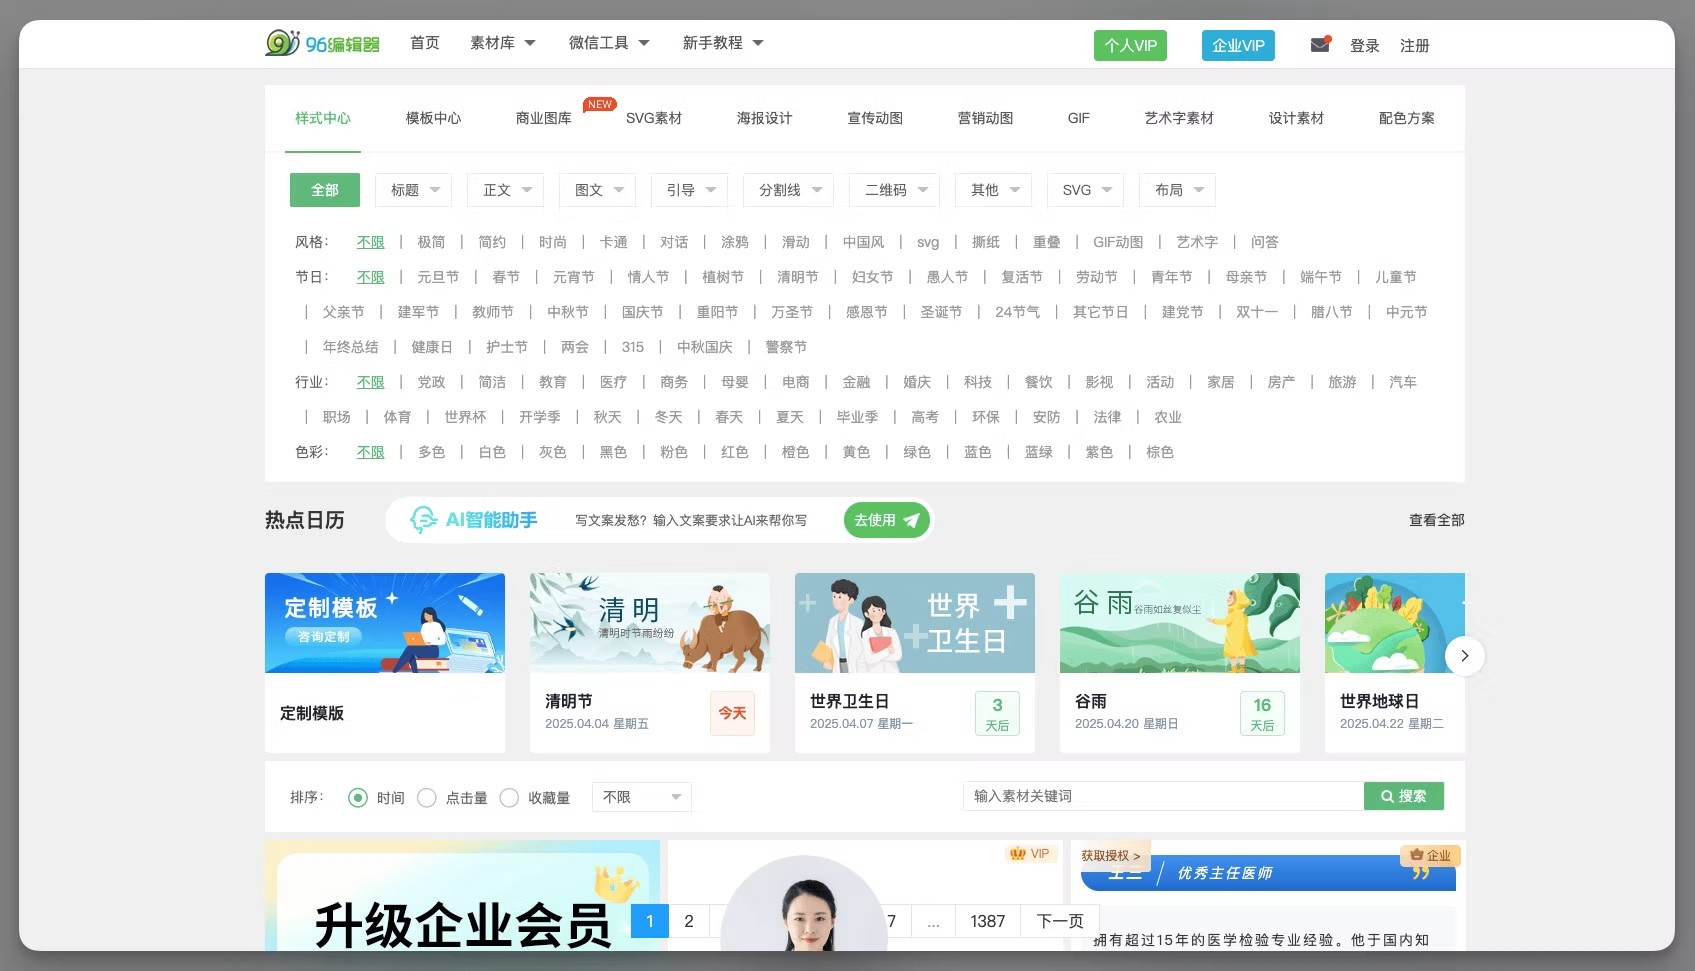
Task: Click the AI智能助手 robot icon
Action: [423, 519]
